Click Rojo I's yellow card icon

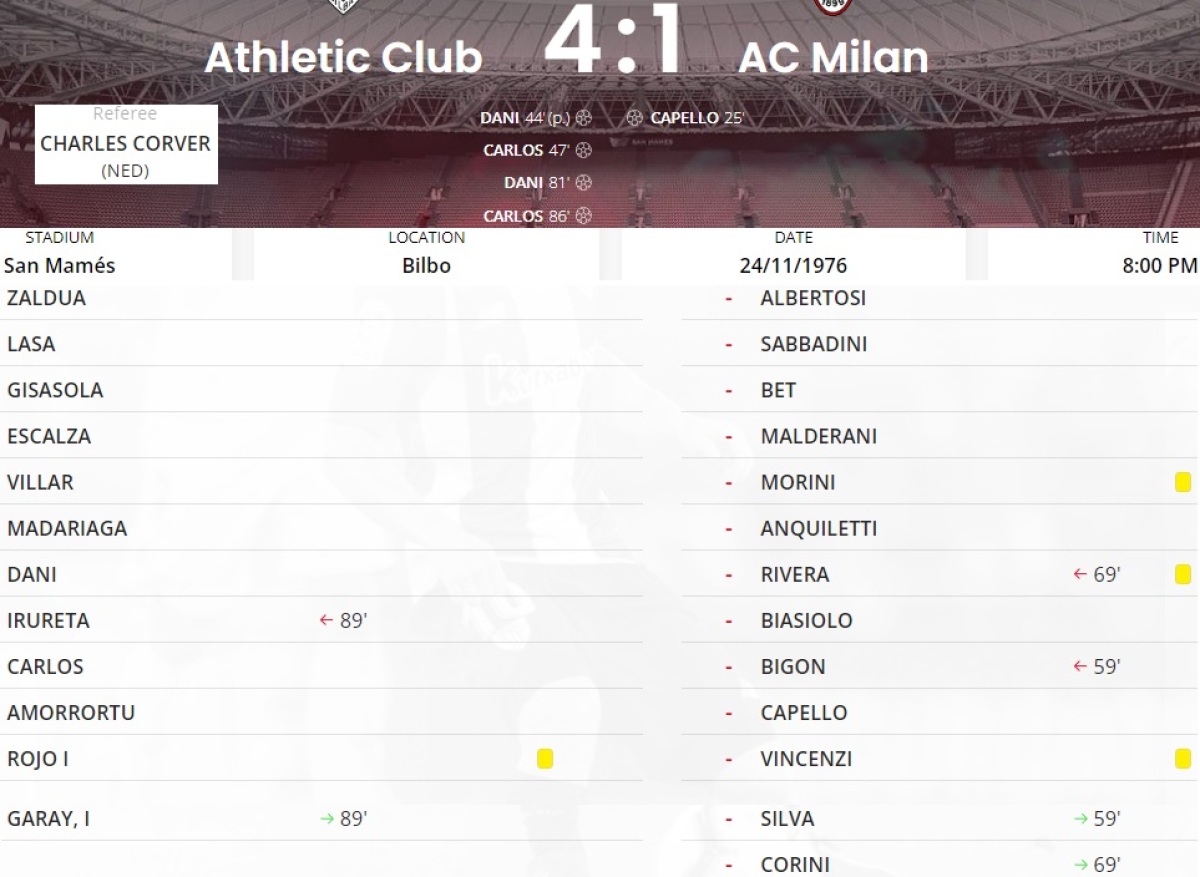click(545, 759)
